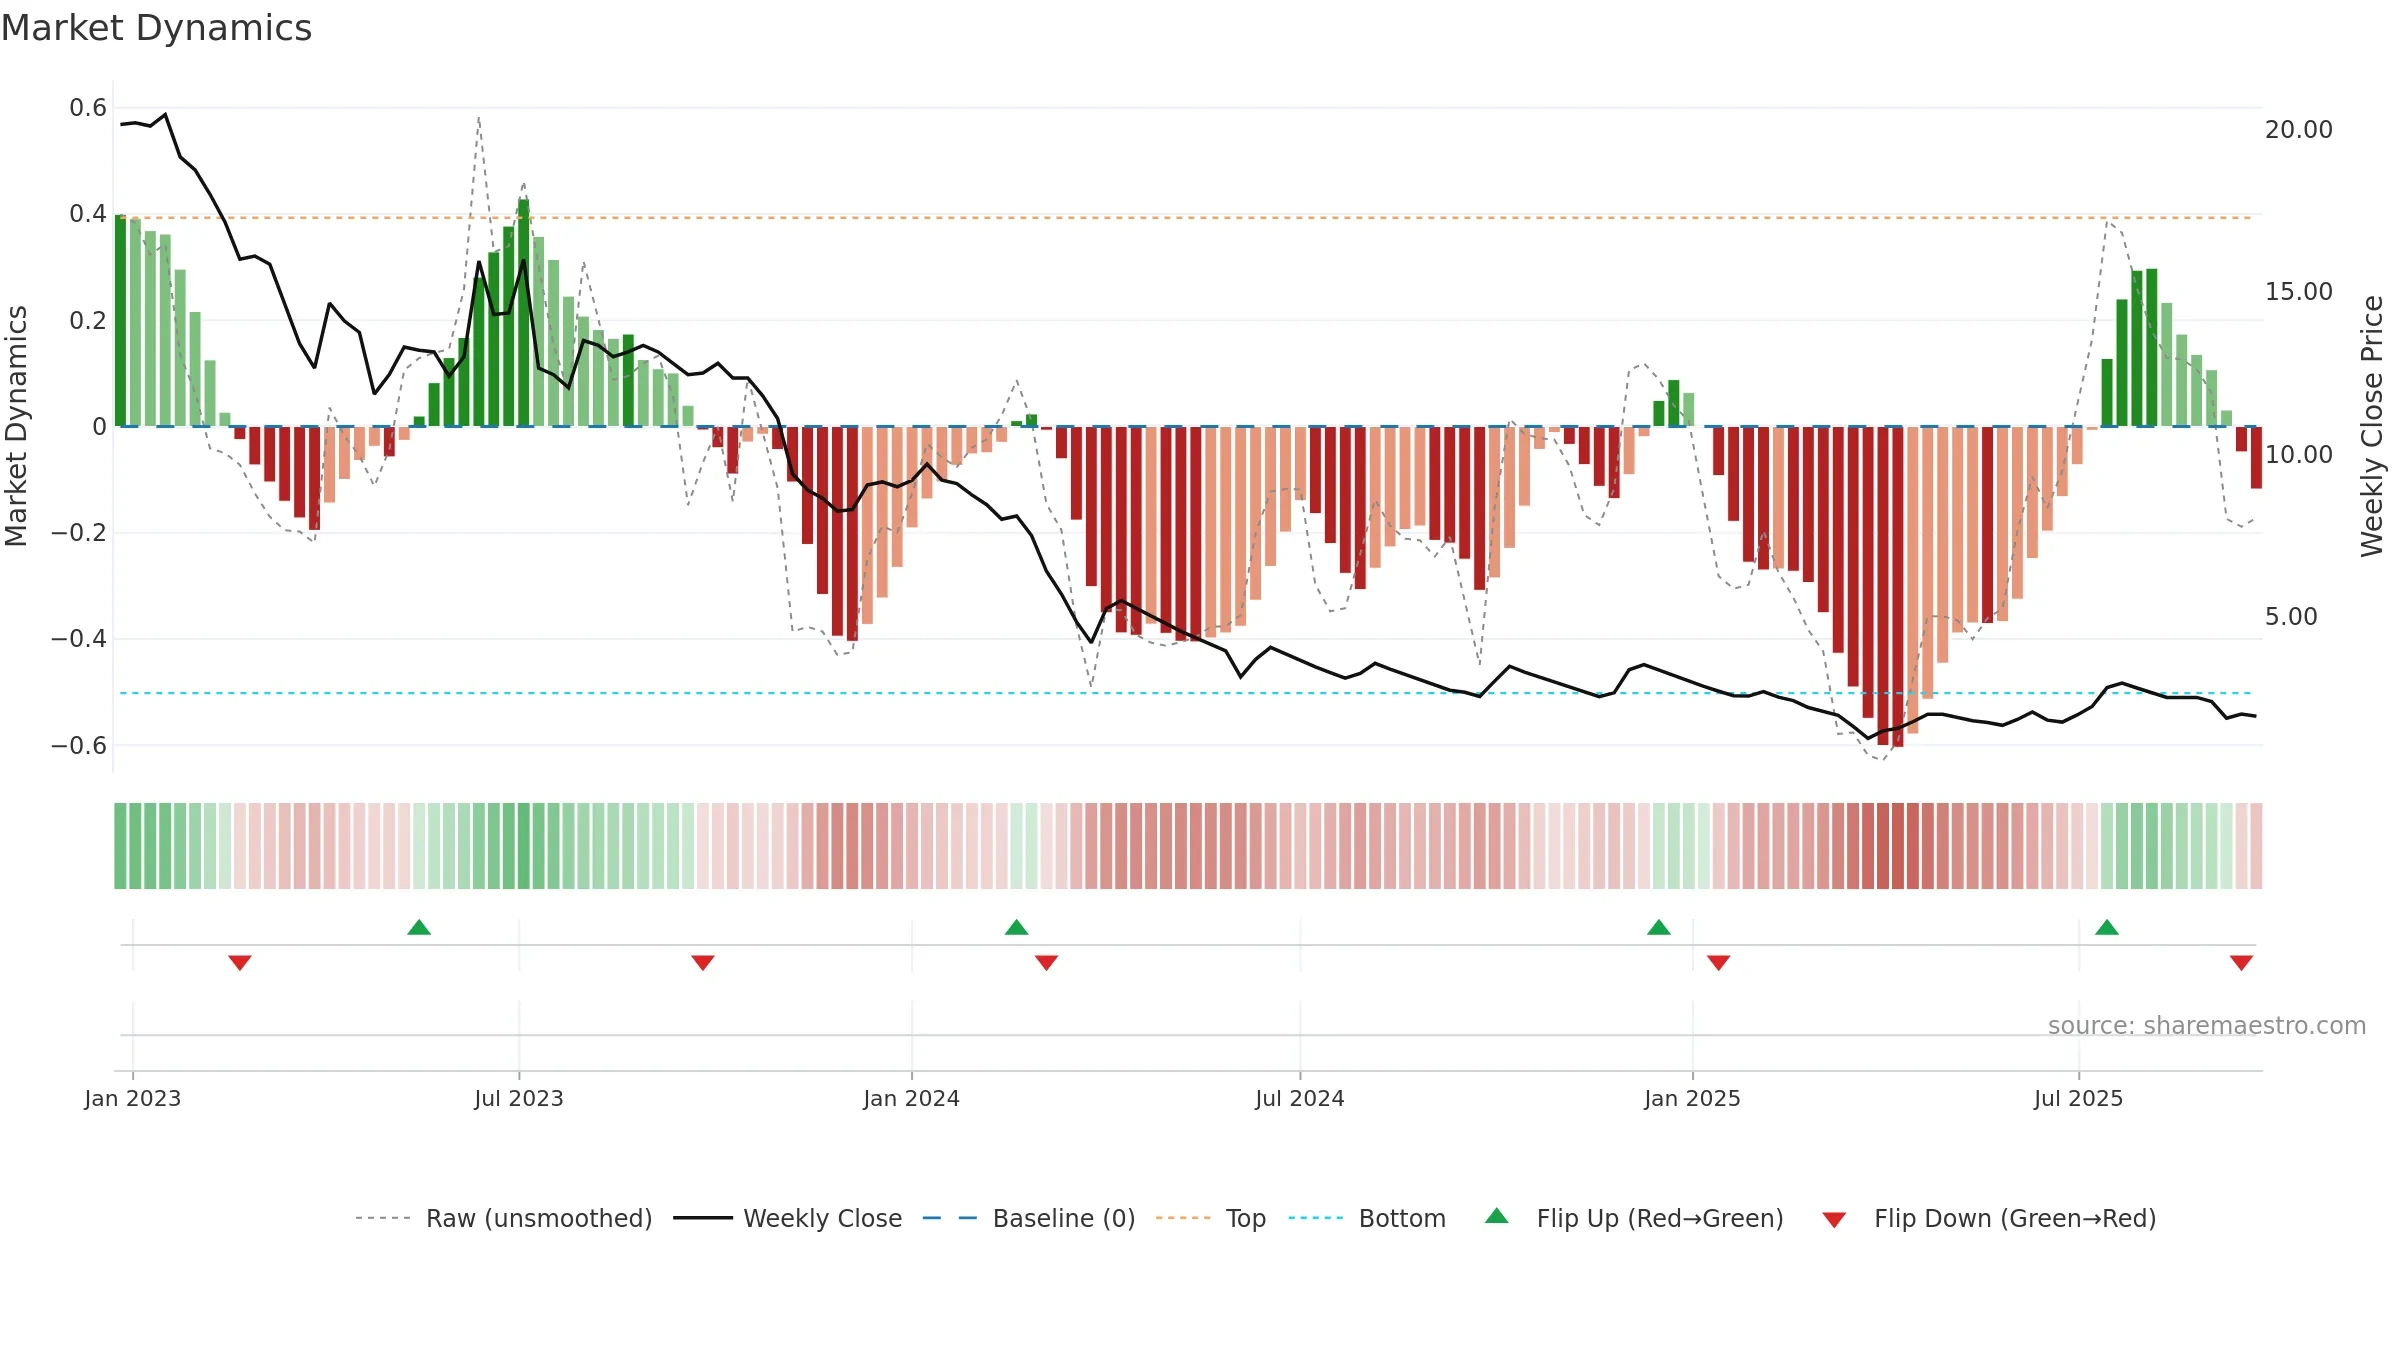Click the Jul 2025 x-axis label
The image size is (2400, 1350).
tap(2078, 1098)
